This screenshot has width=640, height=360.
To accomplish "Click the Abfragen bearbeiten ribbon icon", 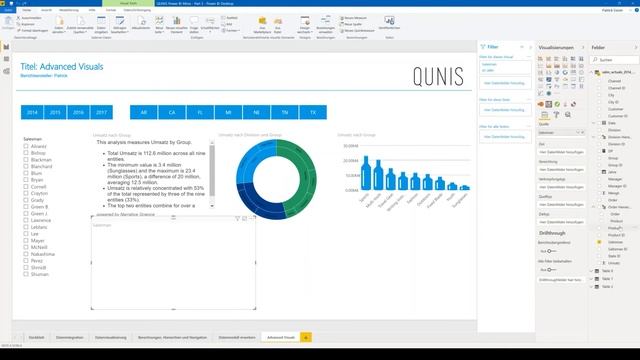I will [120, 24].
